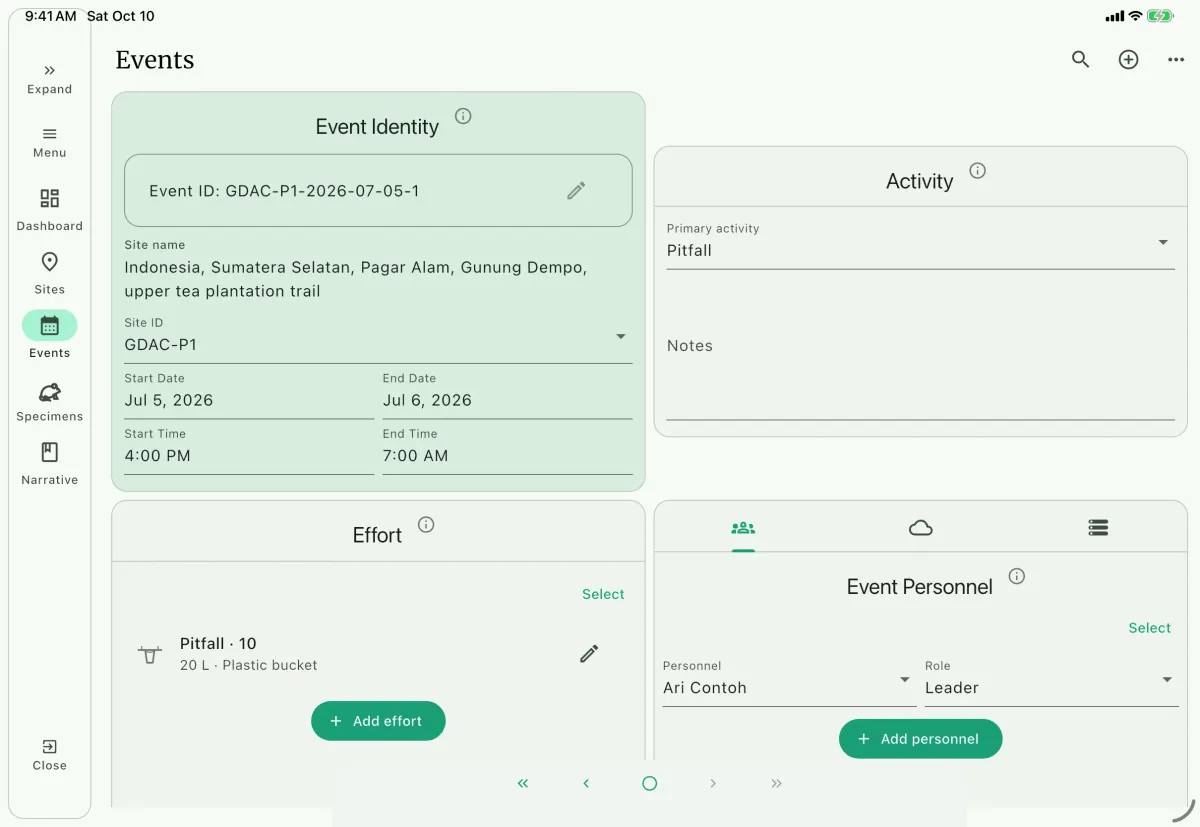Switch to the cloud weather tab
The image size is (1200, 827).
(x=921, y=528)
